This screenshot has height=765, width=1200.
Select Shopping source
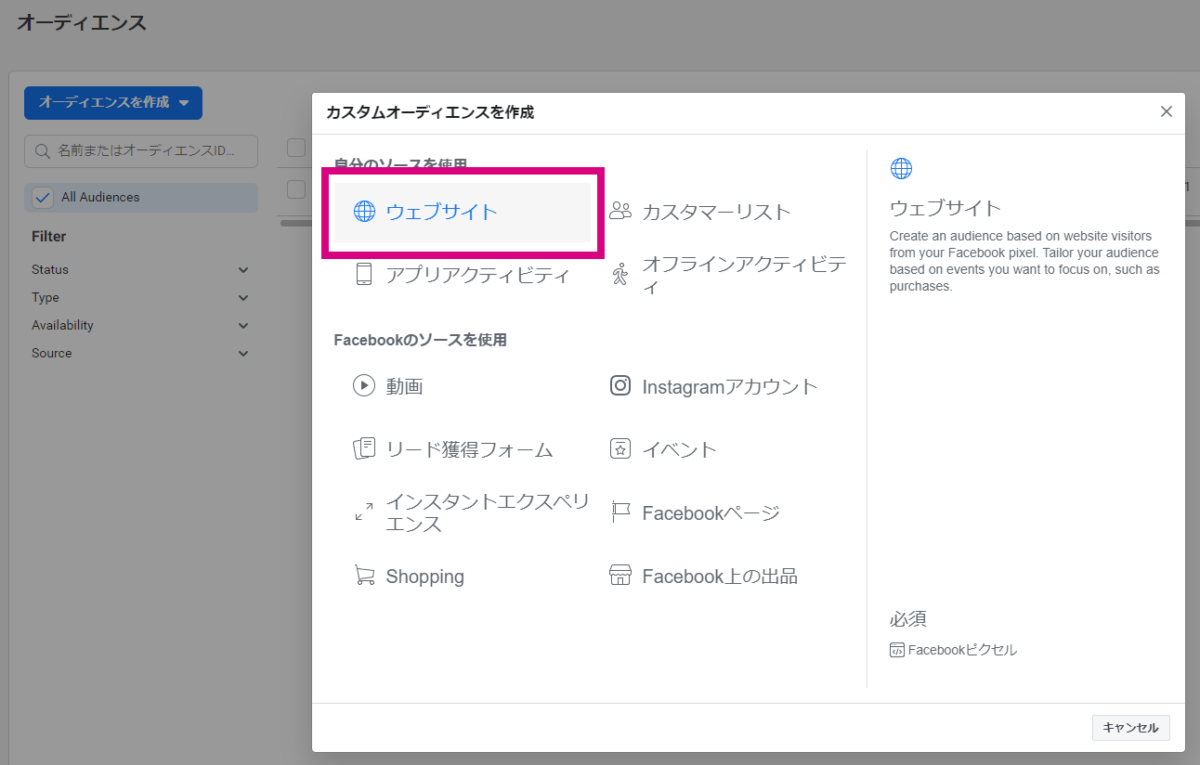(x=409, y=576)
